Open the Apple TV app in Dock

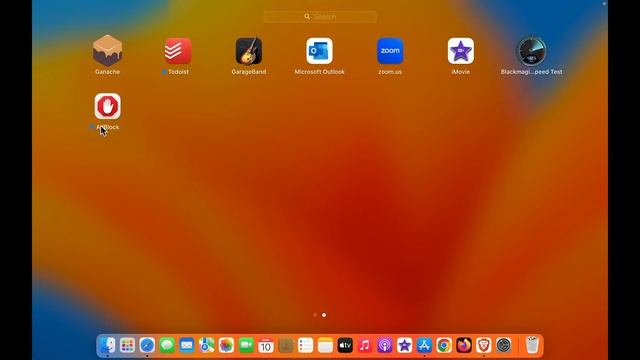coord(345,345)
